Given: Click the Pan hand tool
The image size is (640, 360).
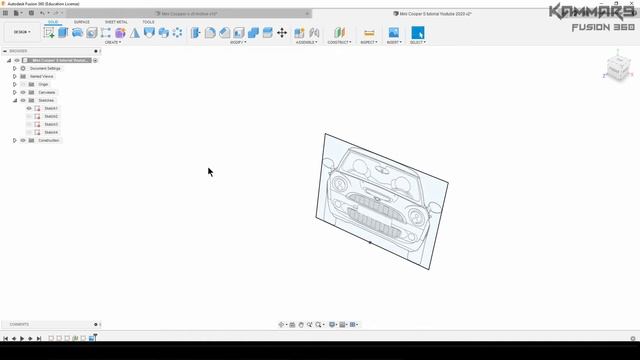Looking at the screenshot, I should [301, 324].
